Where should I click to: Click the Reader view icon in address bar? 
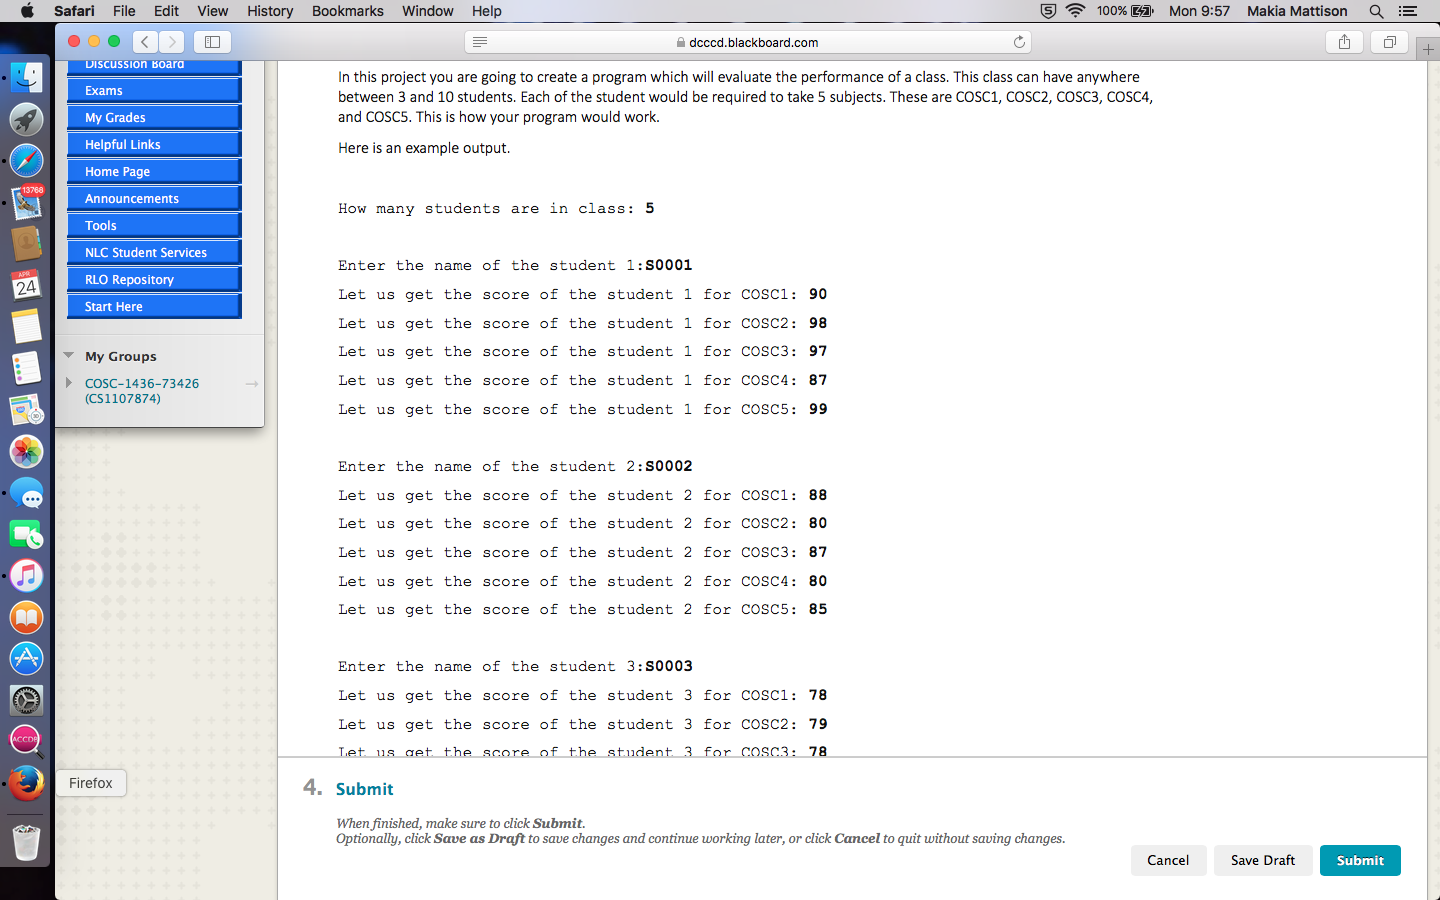(x=480, y=42)
